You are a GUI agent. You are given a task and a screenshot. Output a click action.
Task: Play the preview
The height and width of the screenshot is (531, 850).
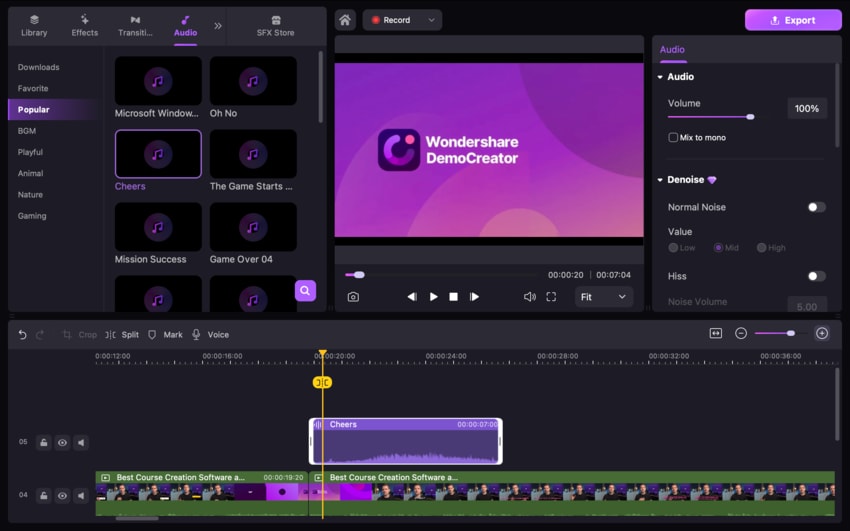pyautogui.click(x=434, y=297)
